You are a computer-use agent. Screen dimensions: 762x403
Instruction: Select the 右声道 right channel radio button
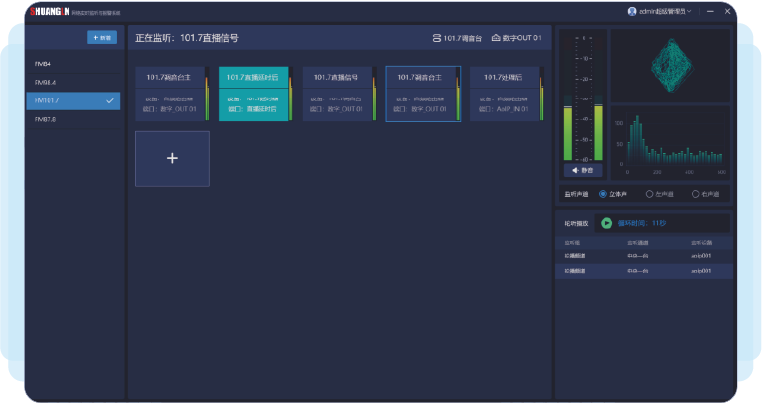(695, 193)
